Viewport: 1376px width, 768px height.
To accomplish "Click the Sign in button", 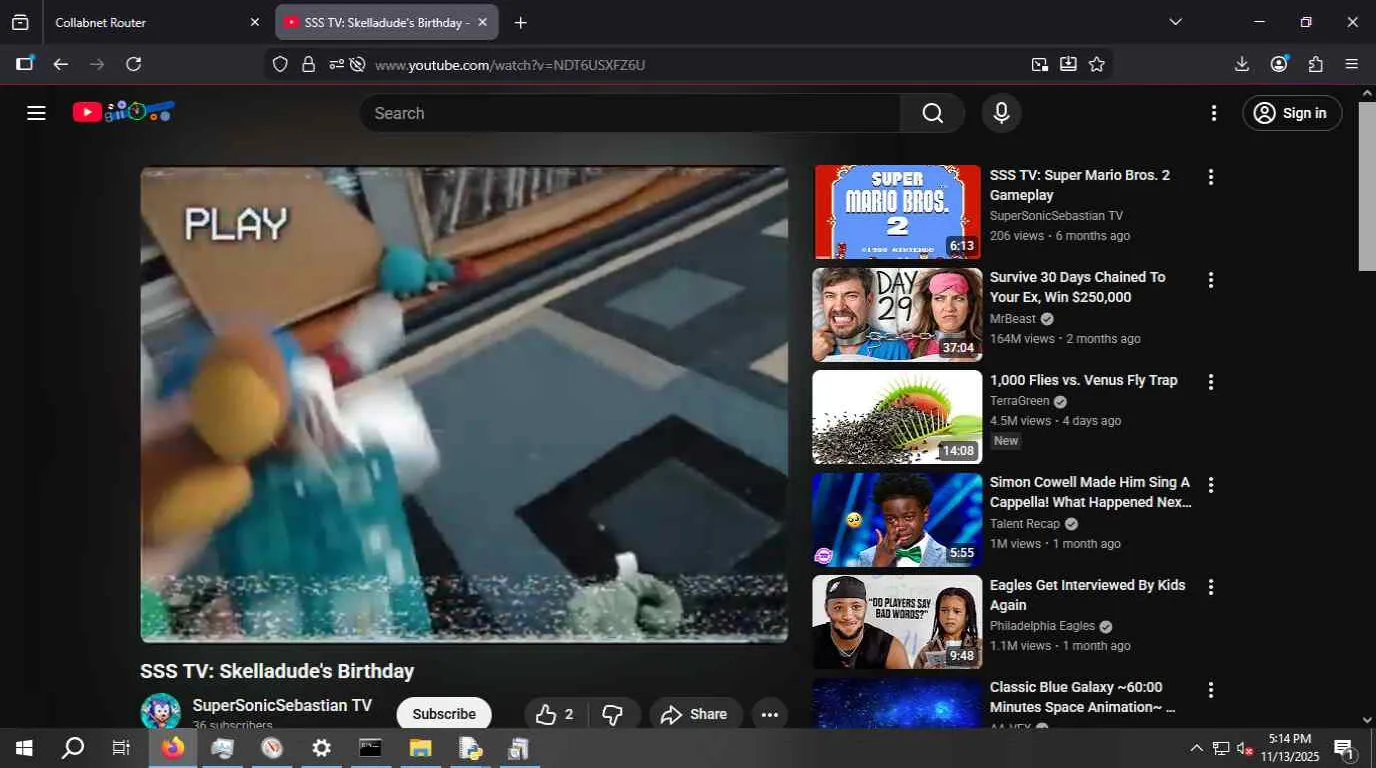I will 1292,113.
